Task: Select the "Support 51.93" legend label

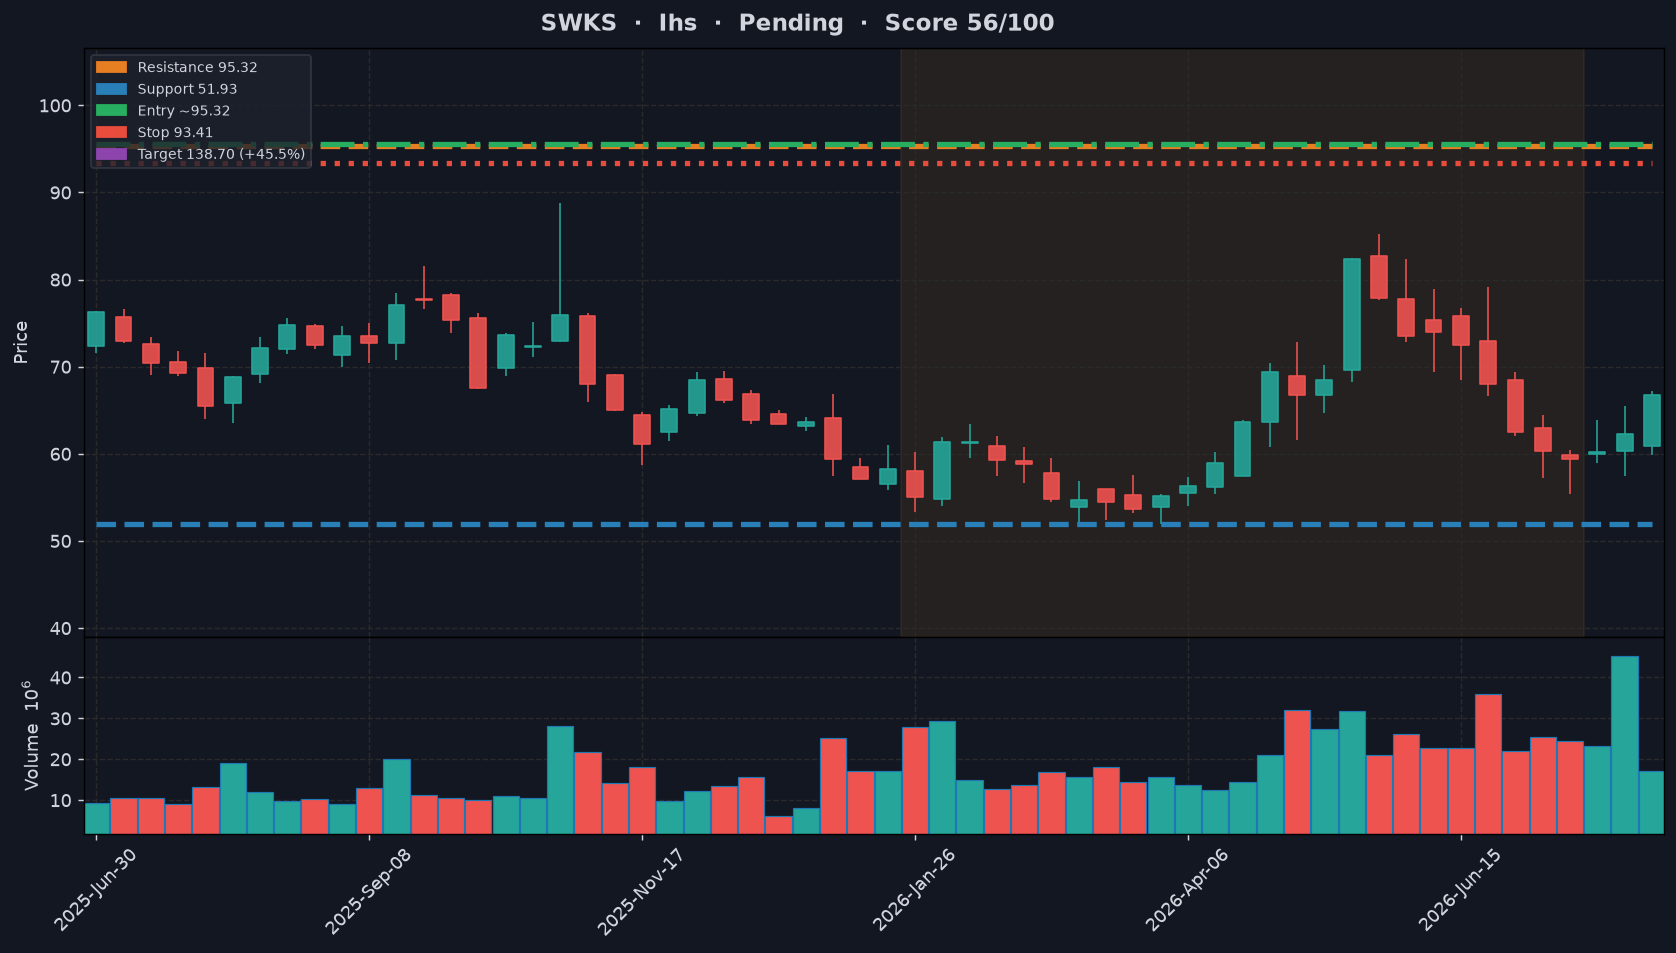Action: (187, 89)
